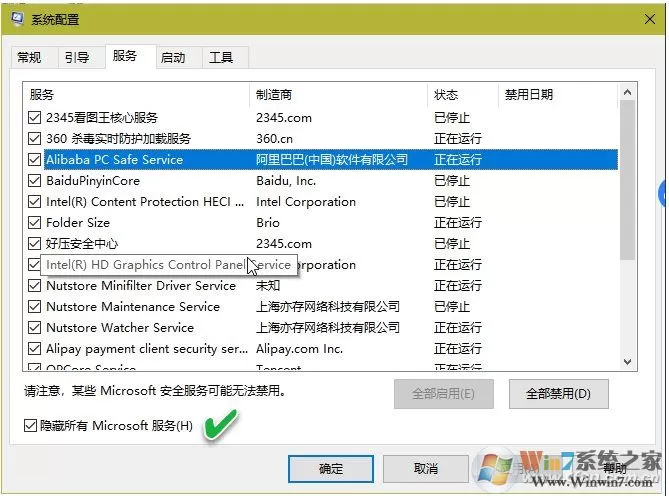Uncheck Alipay payment client security checkbox
The height and width of the screenshot is (496, 669).
(x=34, y=348)
